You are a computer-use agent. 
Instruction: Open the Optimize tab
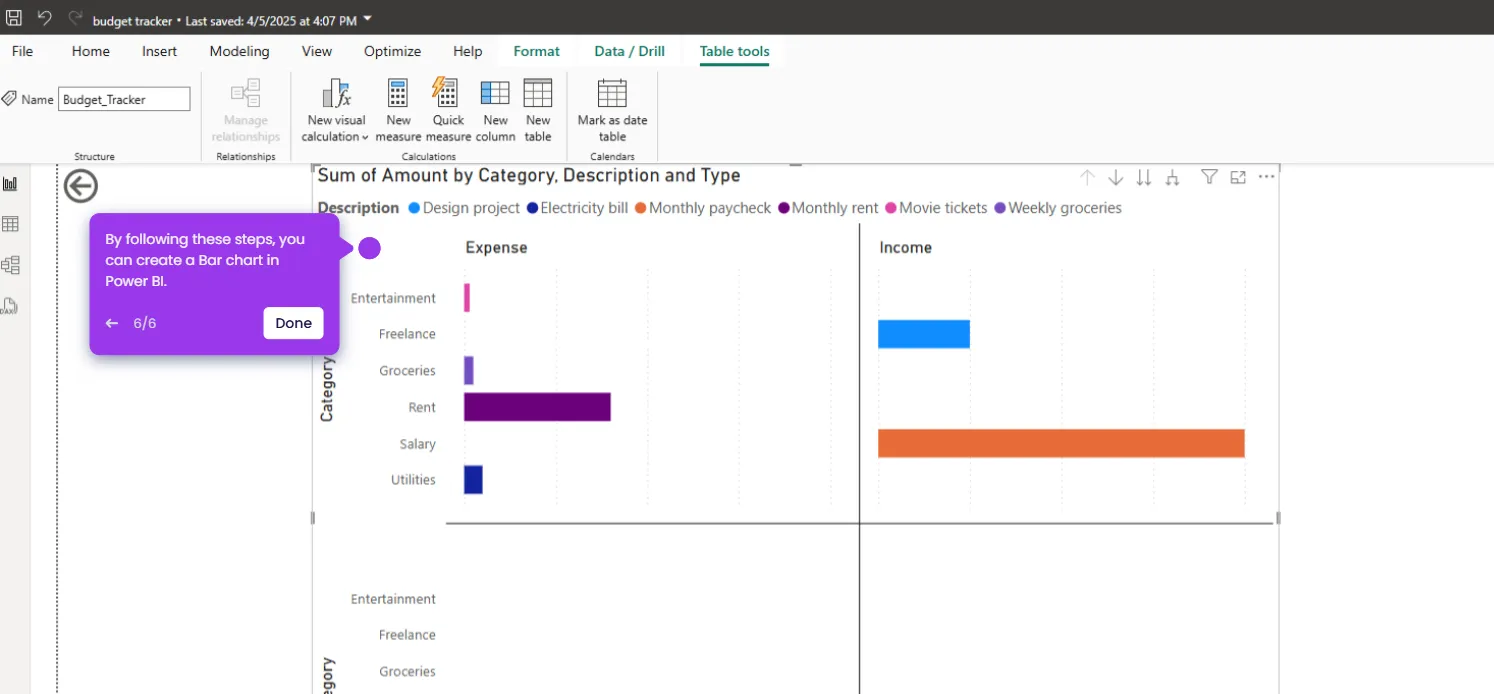click(392, 51)
